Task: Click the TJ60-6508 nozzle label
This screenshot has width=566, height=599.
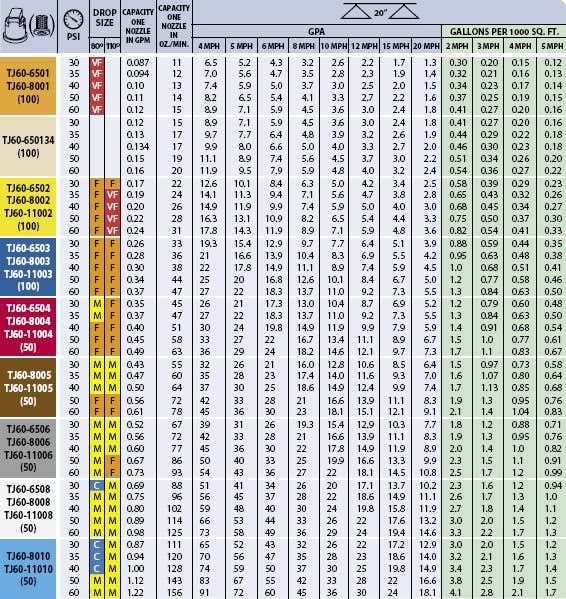Action: pyautogui.click(x=28, y=489)
